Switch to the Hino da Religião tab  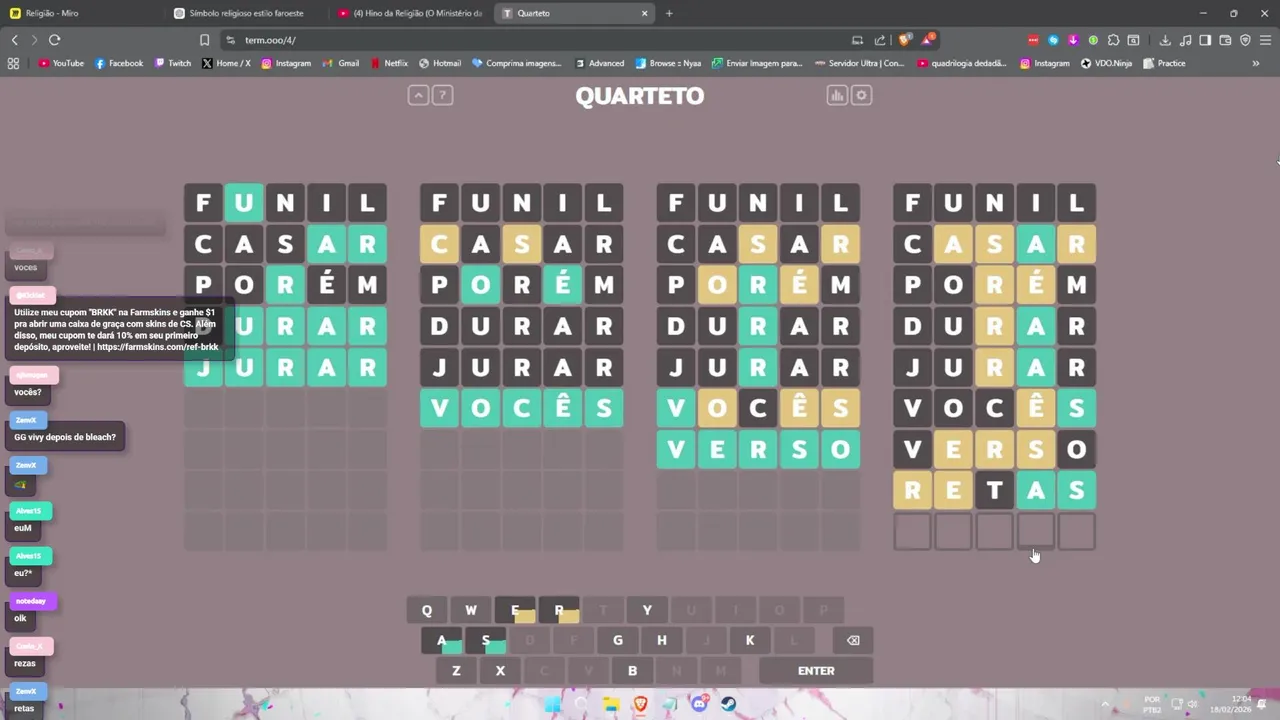[x=410, y=13]
